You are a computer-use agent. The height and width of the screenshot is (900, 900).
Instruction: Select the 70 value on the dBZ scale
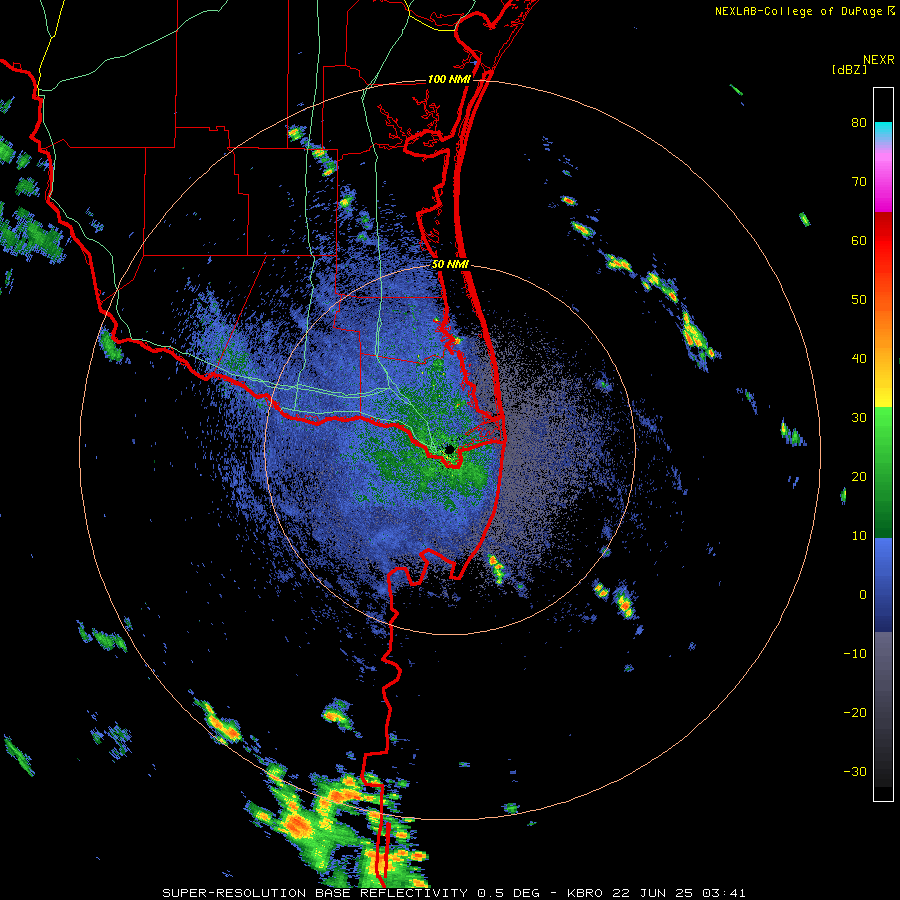click(x=859, y=182)
